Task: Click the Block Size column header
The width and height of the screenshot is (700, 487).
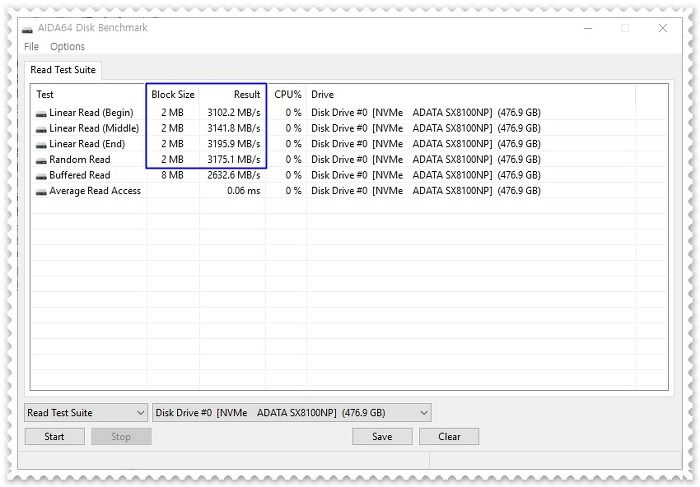Action: pos(173,95)
